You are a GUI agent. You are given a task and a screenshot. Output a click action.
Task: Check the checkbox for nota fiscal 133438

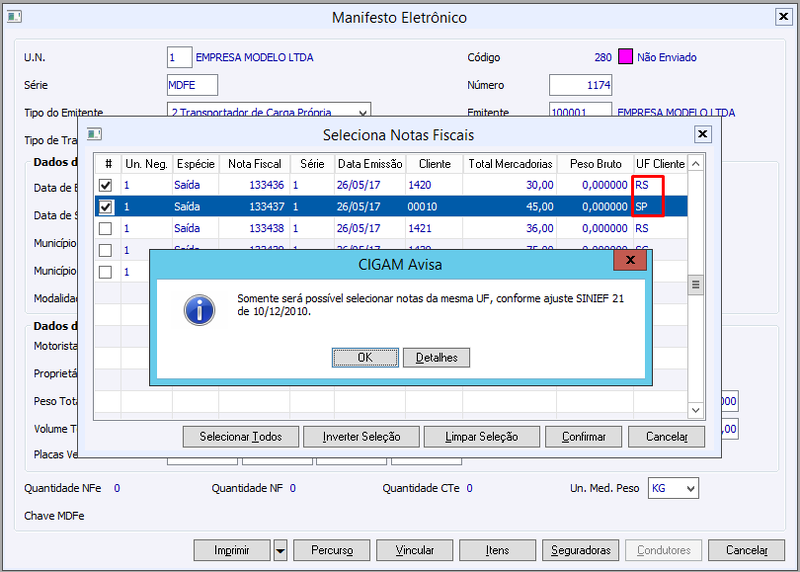coord(106,228)
